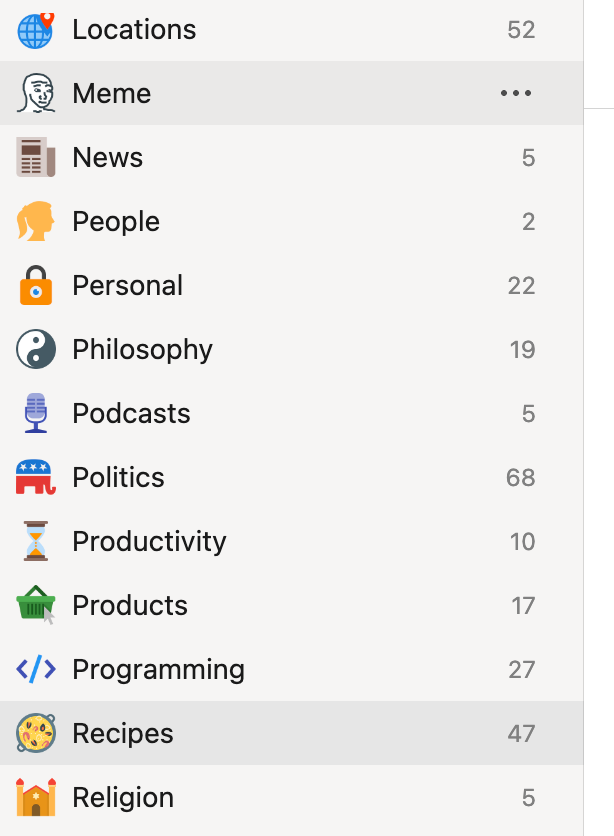Click the shopping basket icon for Products
This screenshot has width=614, height=836.
pos(36,605)
